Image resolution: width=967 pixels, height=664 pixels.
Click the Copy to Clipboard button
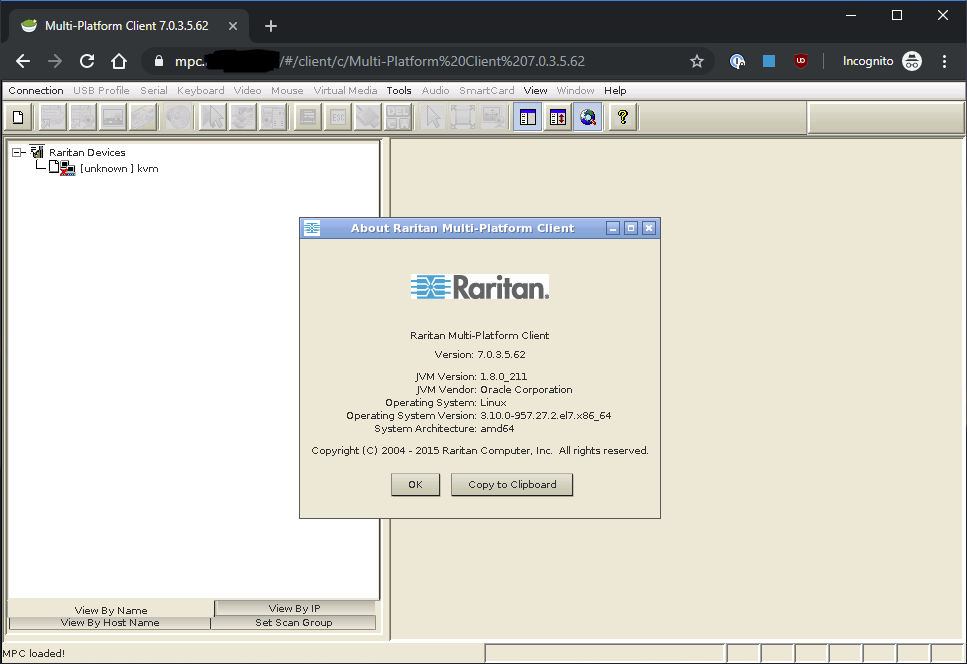(x=512, y=485)
